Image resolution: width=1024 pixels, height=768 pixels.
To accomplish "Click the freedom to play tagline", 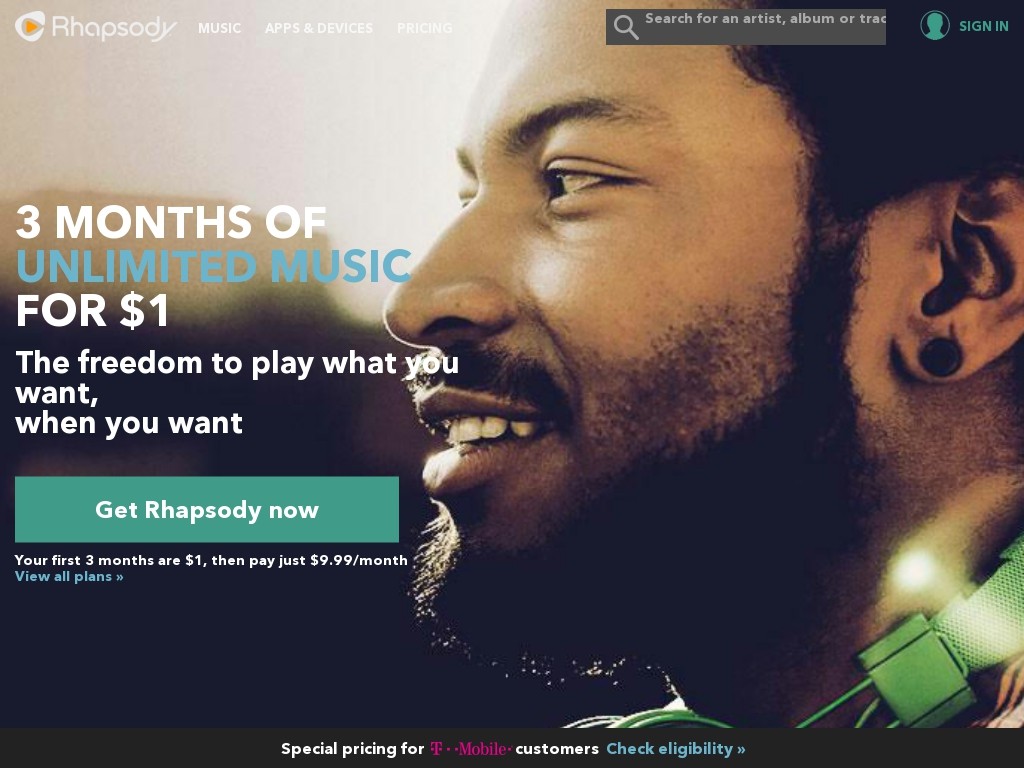I will (237, 392).
